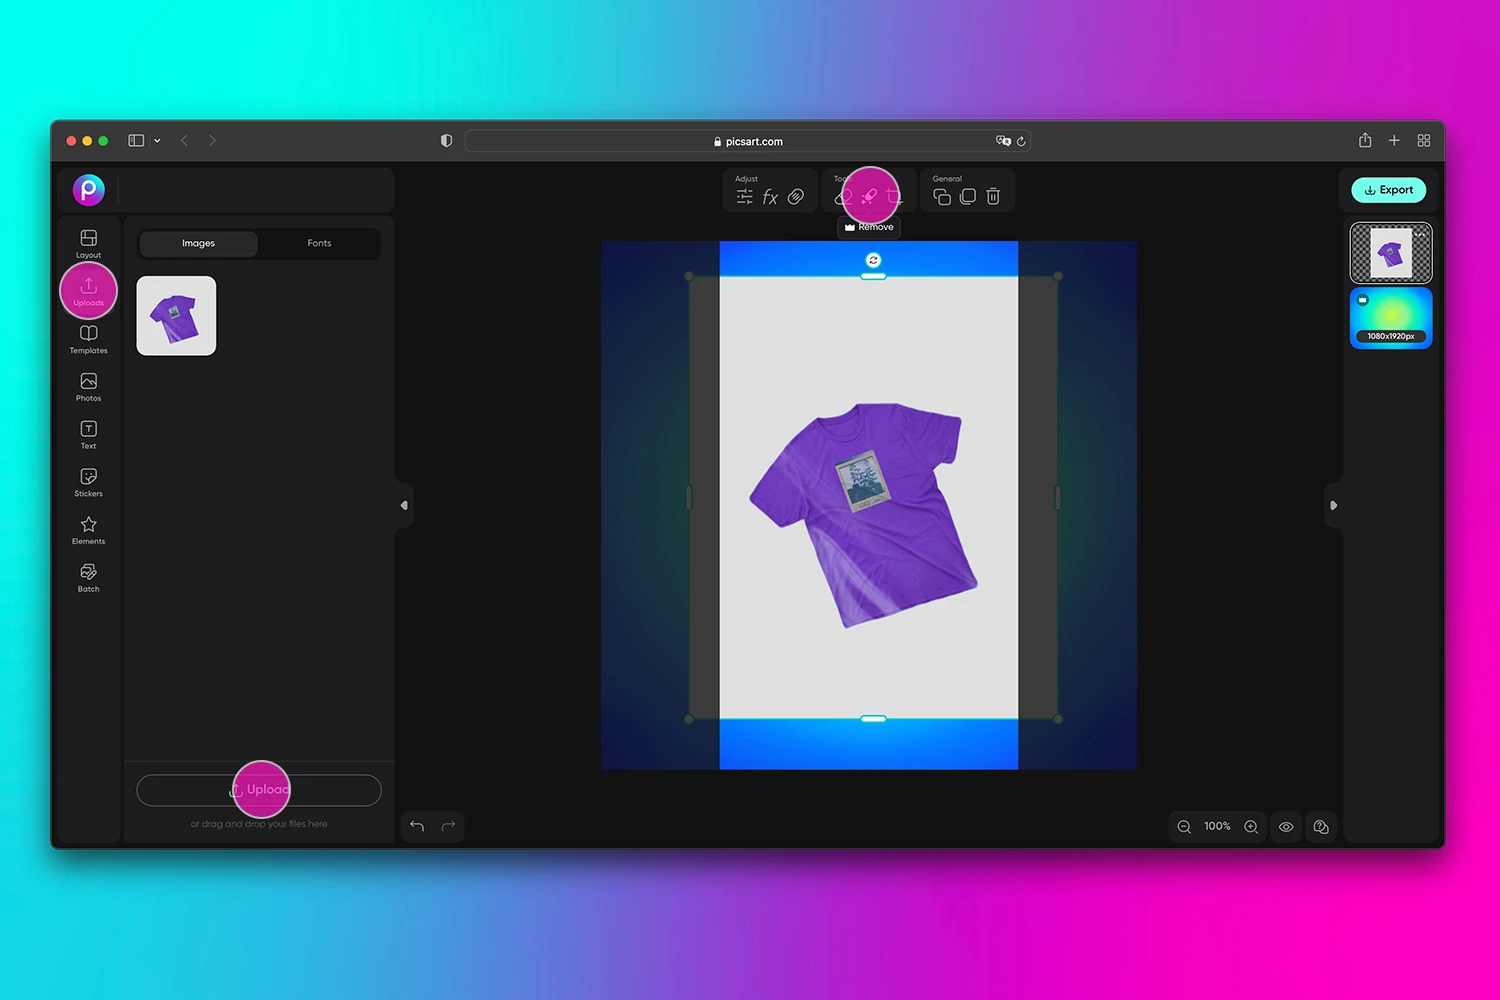
Task: Open the Text panel
Action: tap(88, 432)
